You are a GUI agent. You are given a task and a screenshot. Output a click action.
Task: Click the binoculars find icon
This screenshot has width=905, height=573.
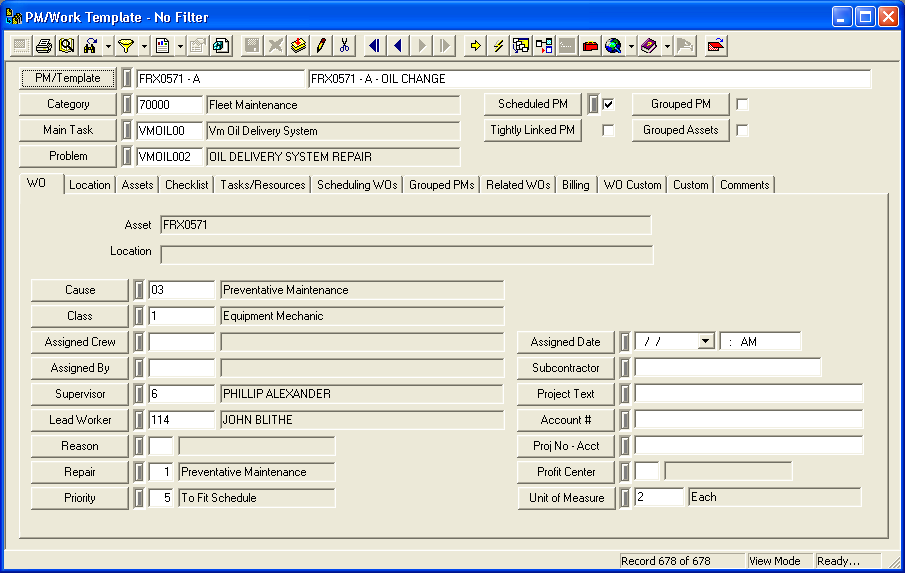click(x=91, y=46)
